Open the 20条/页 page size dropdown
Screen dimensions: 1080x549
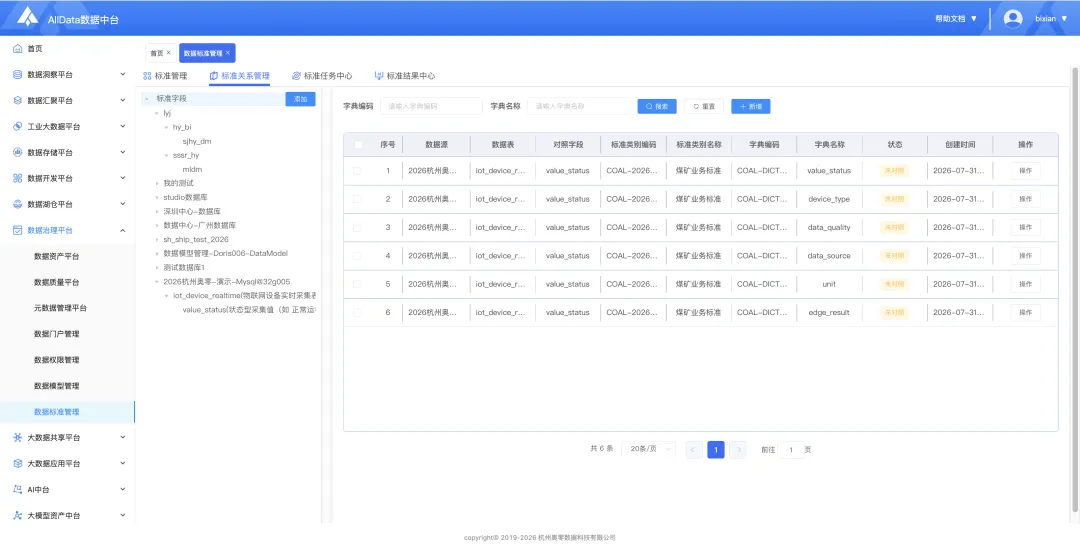648,449
